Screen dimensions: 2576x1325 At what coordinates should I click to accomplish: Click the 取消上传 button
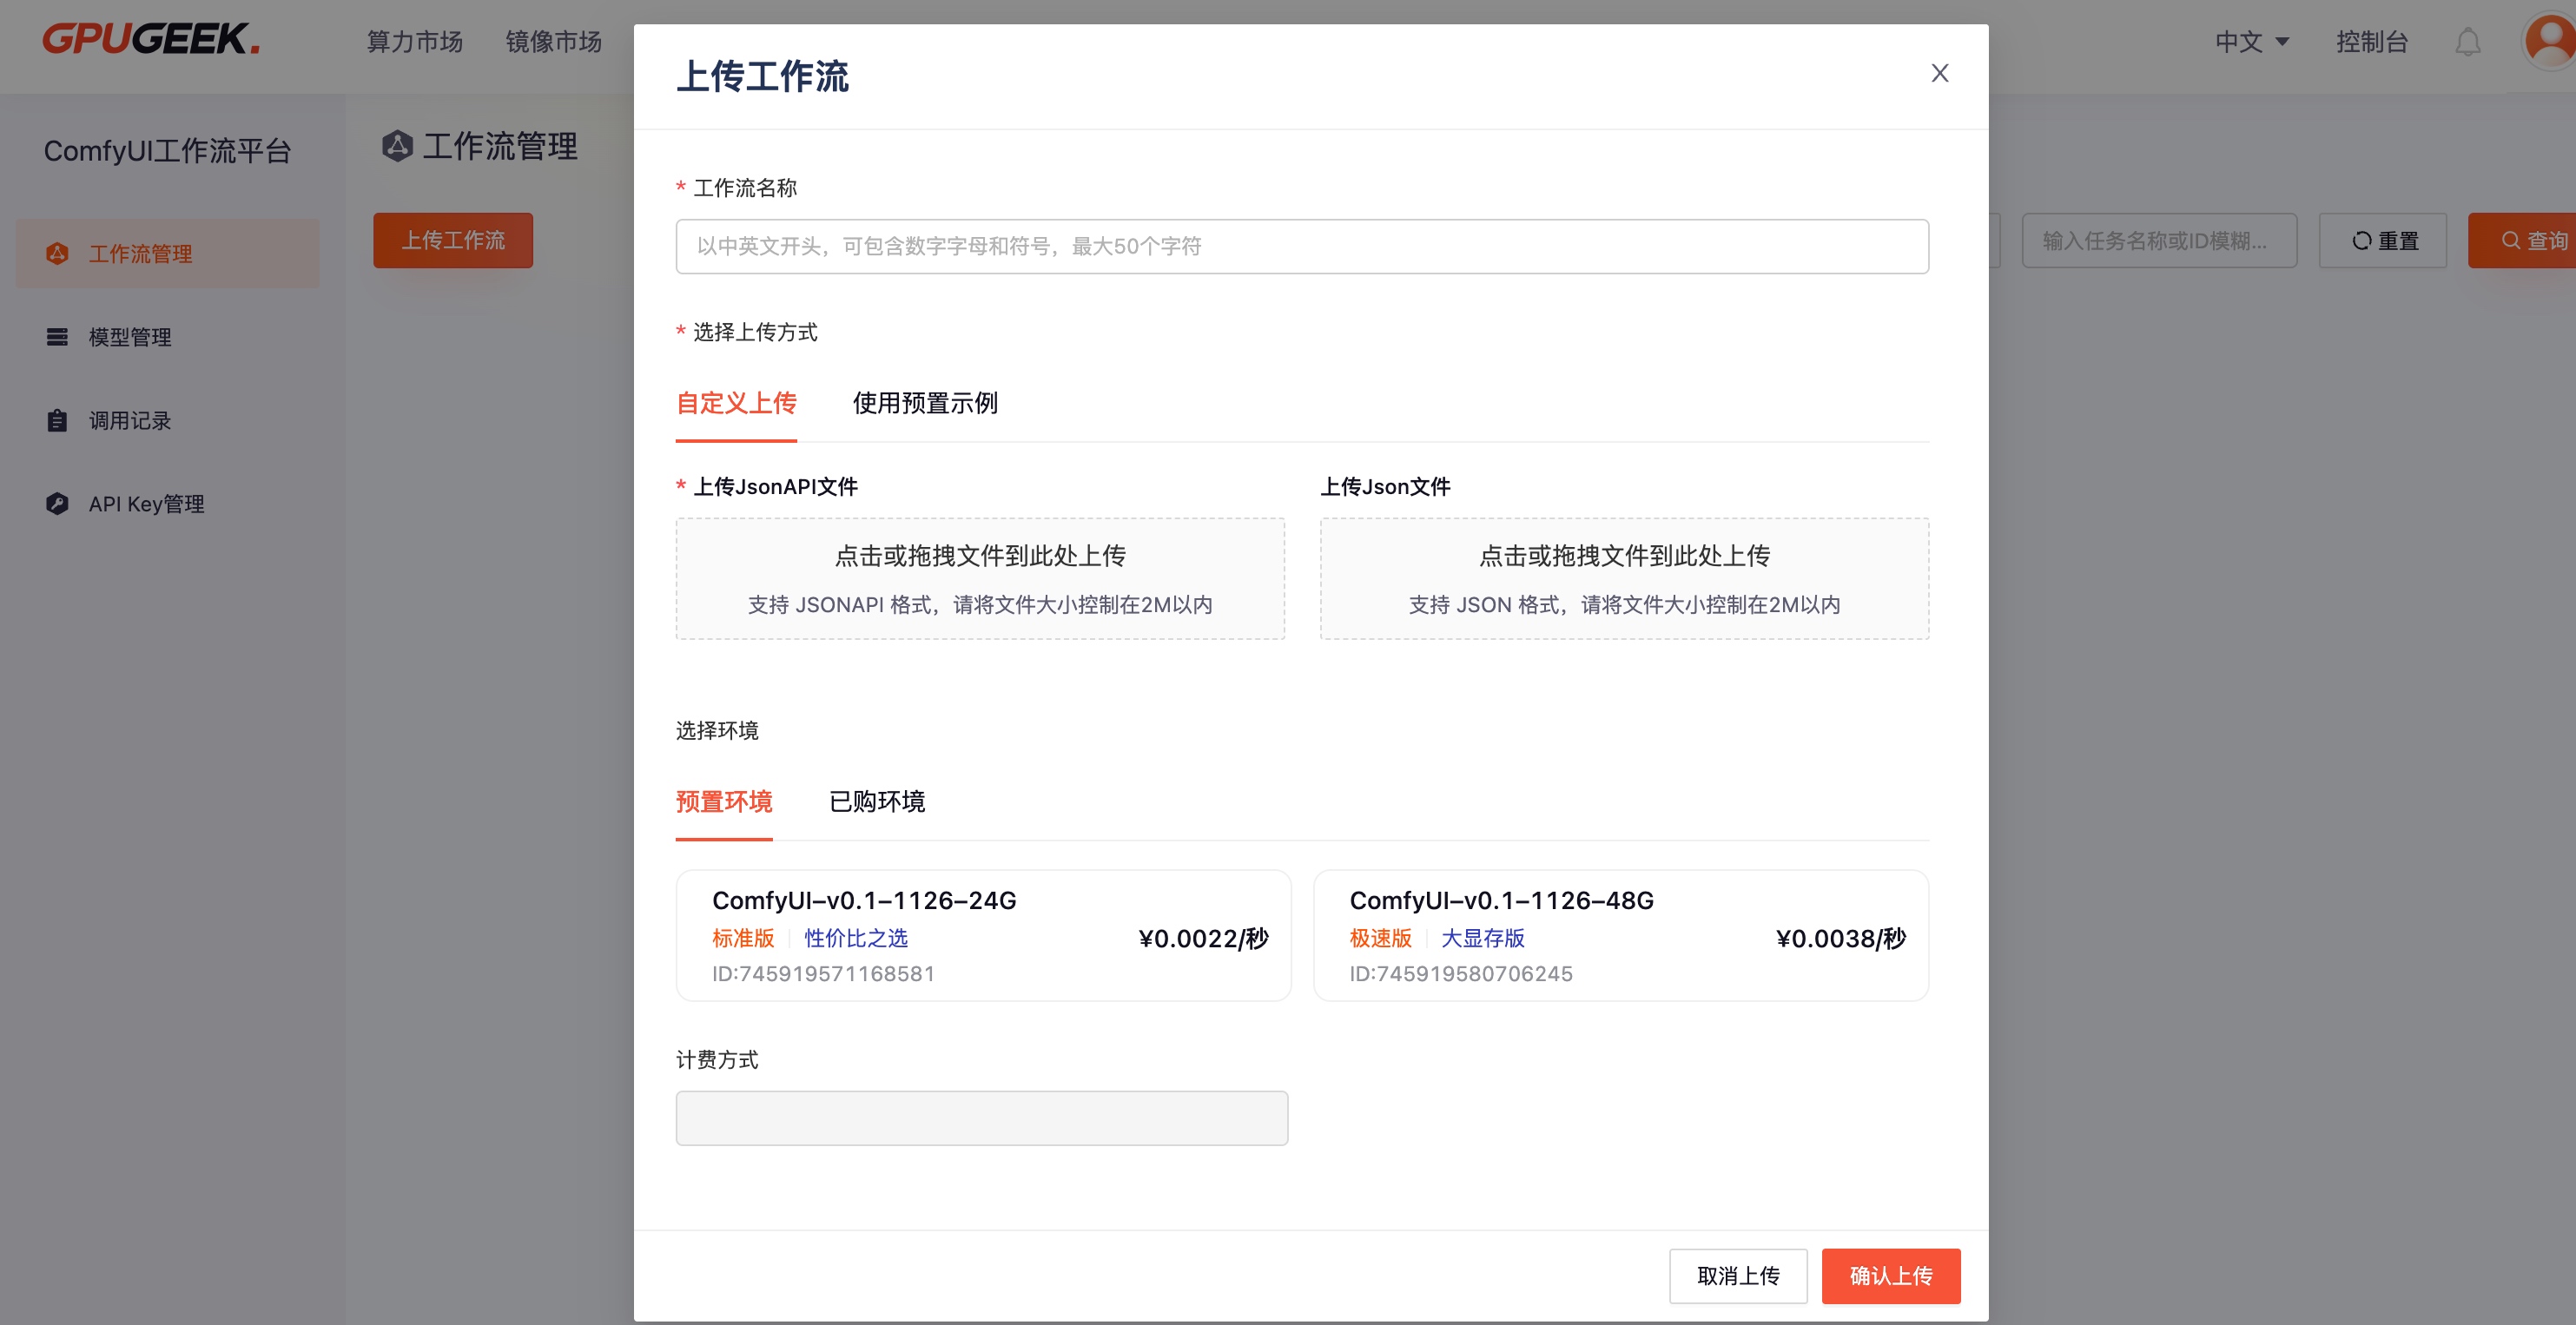click(1737, 1275)
